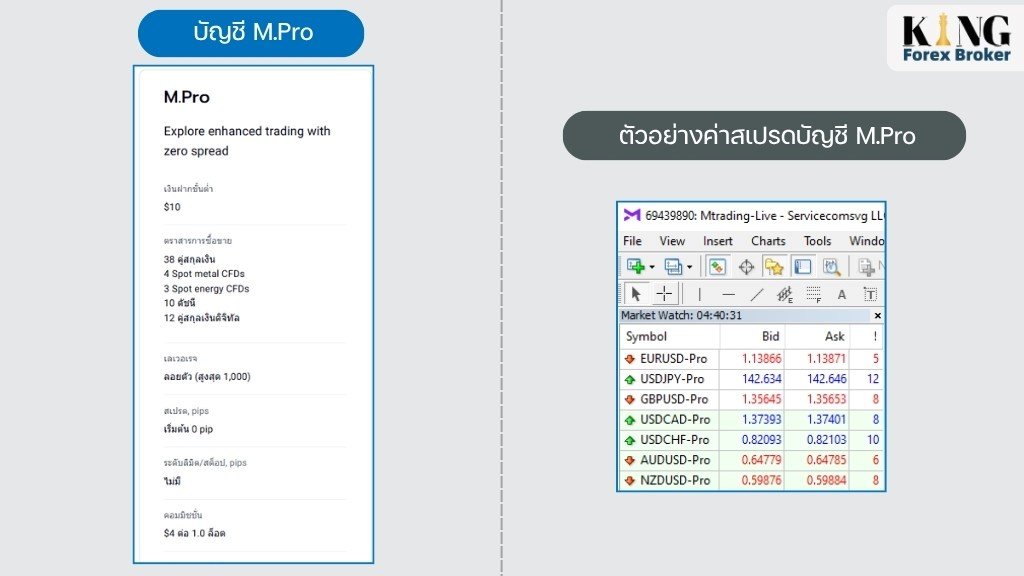
Task: Click the New Order toolbar icon
Action: tap(867, 266)
